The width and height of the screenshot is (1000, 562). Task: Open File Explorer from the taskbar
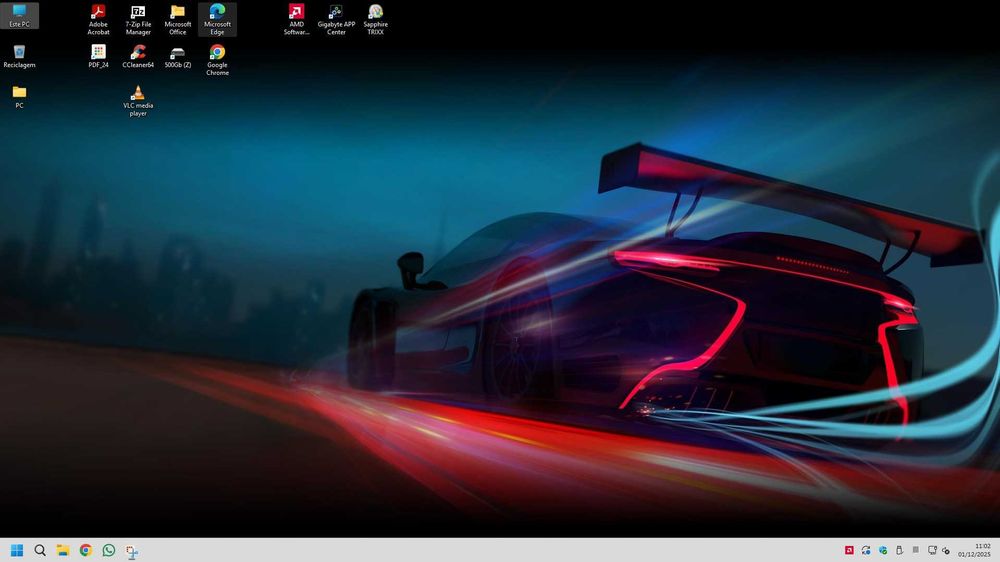[62, 550]
